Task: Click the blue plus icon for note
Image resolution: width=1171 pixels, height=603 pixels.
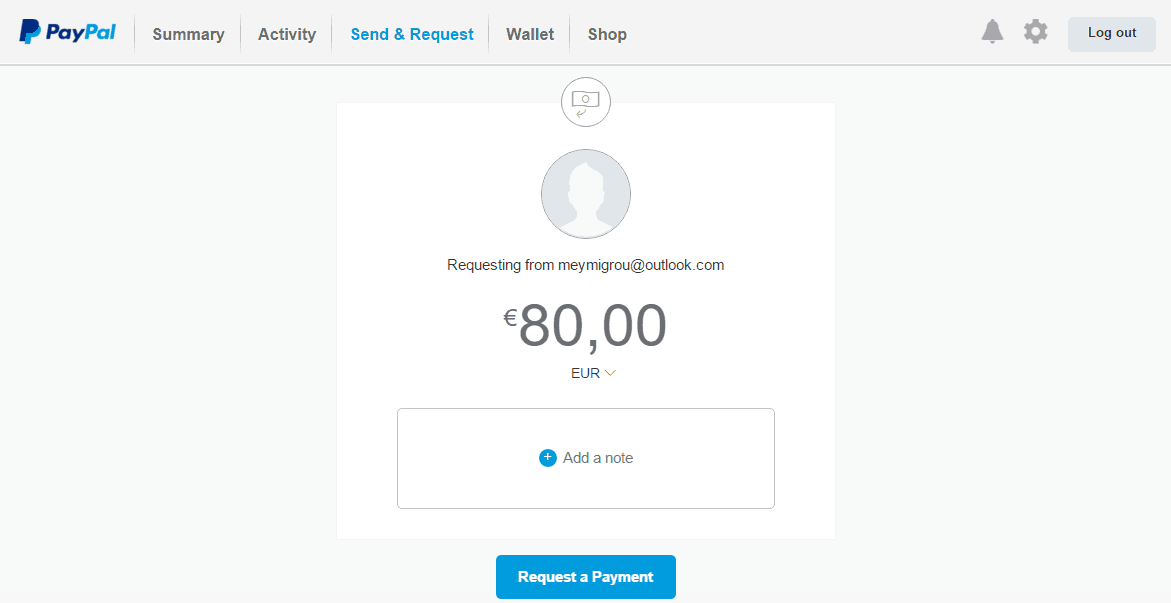Action: click(x=547, y=457)
